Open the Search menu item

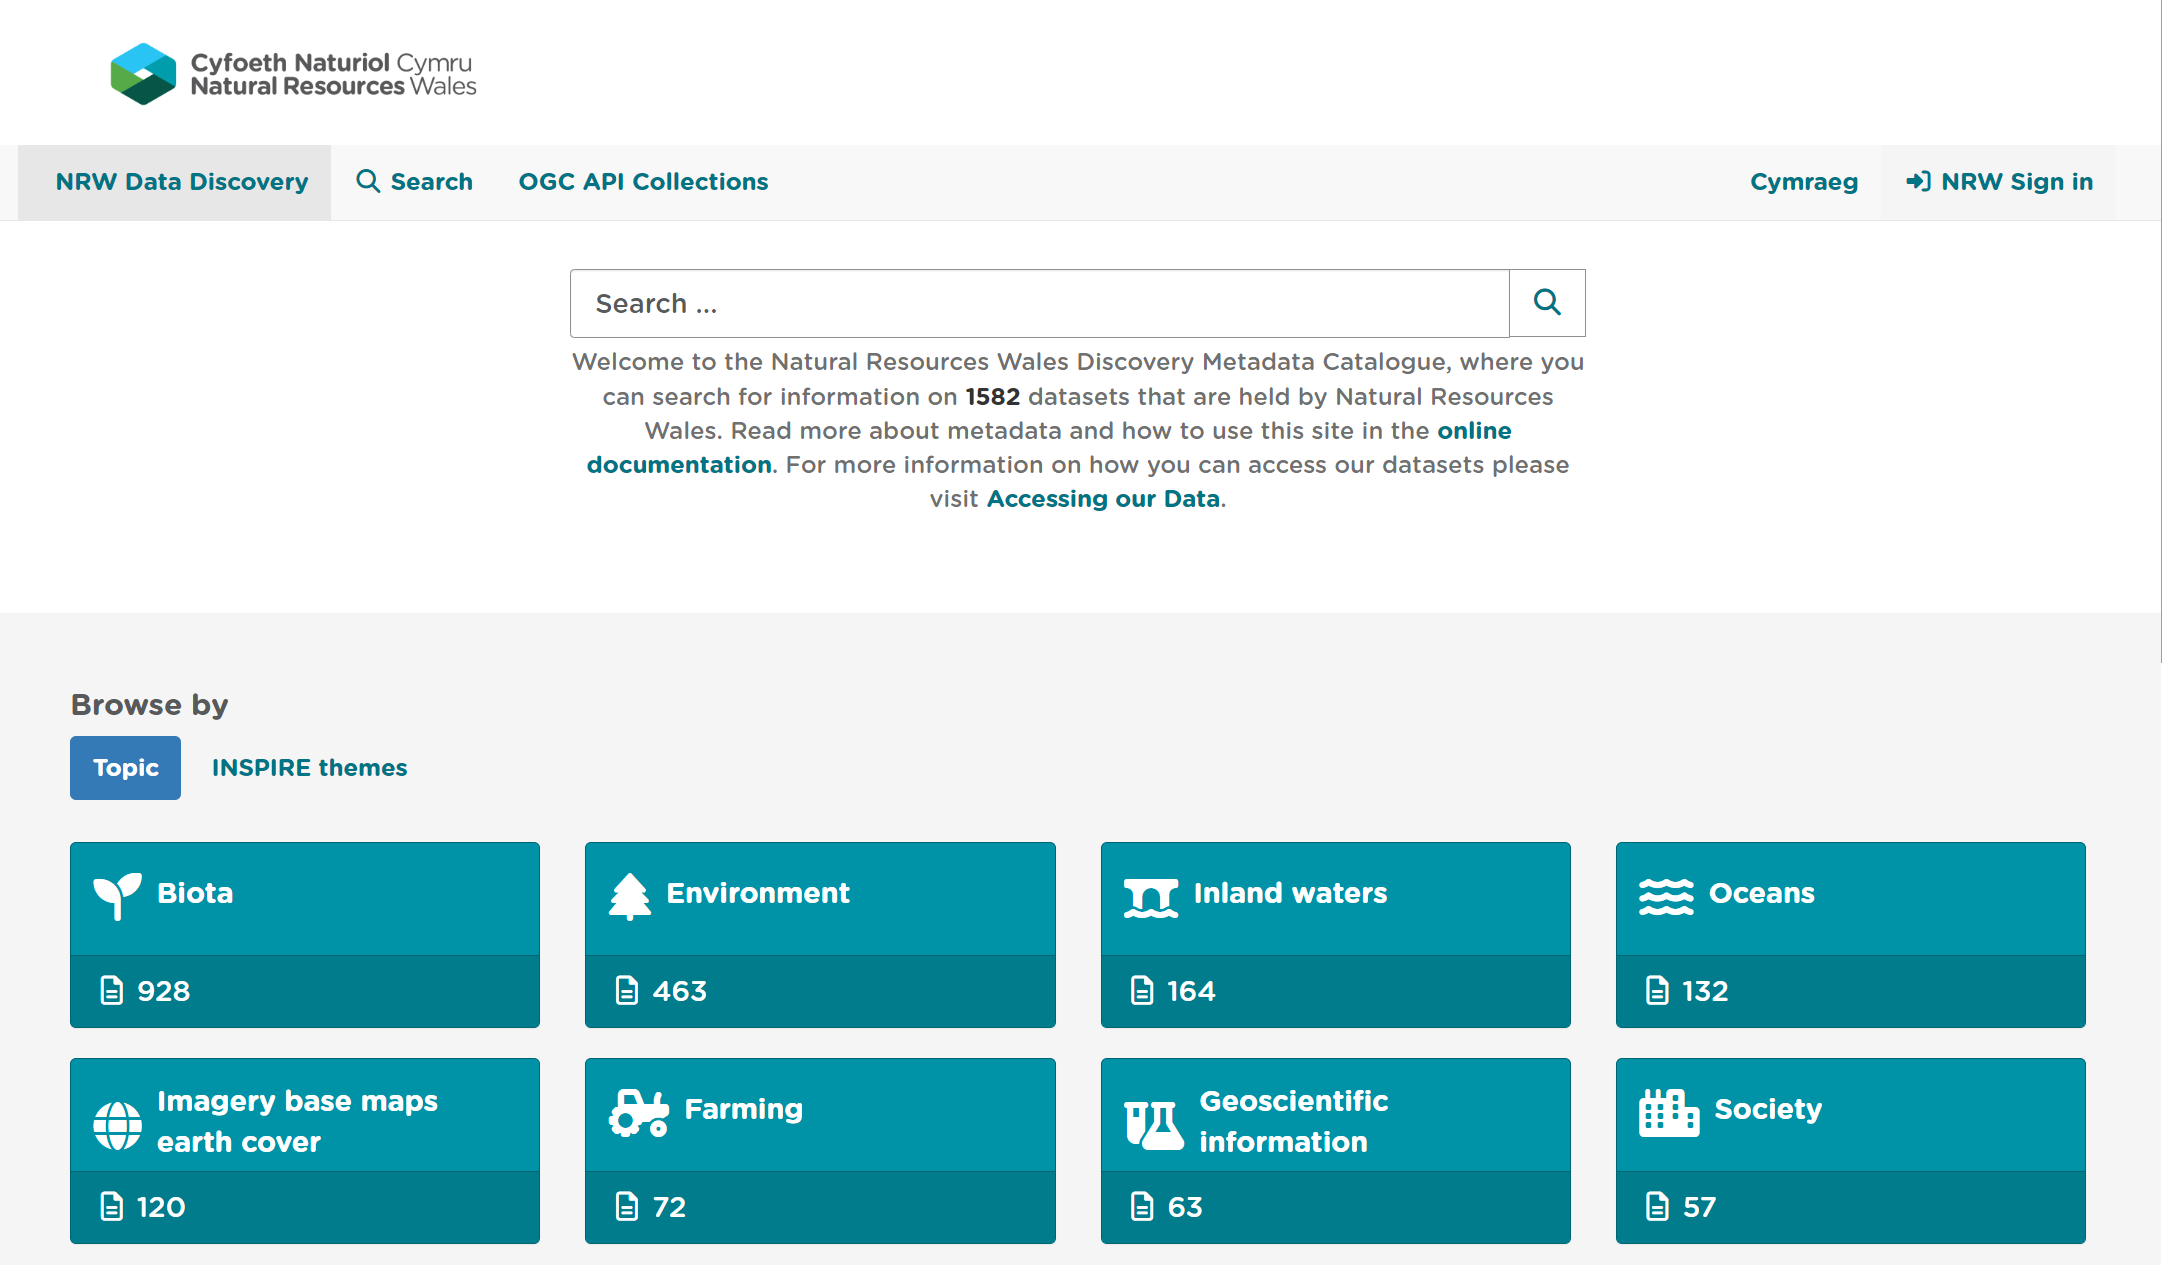point(415,182)
